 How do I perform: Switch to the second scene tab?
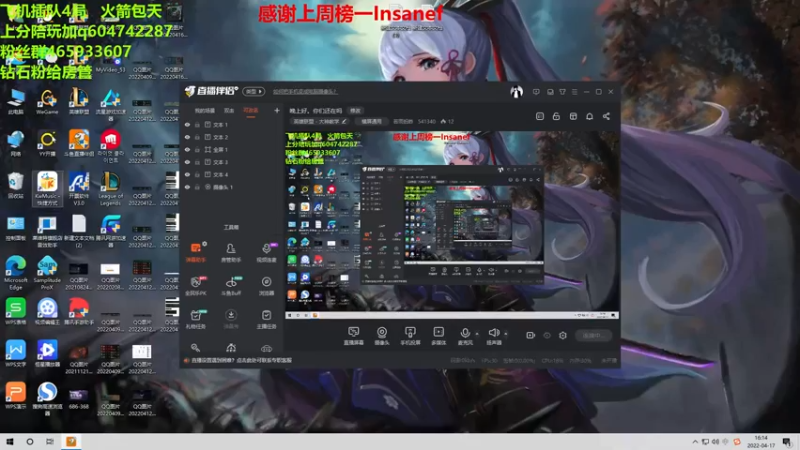pos(229,111)
